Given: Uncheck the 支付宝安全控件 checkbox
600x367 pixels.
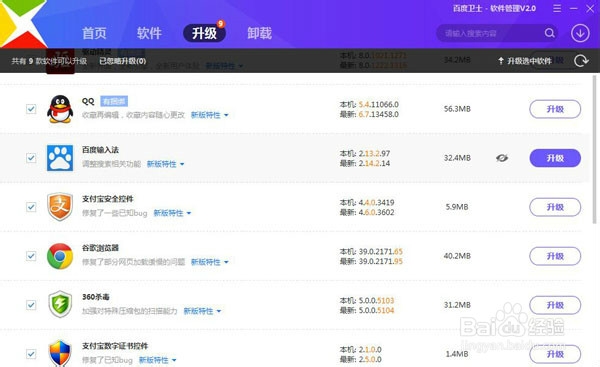Looking at the screenshot, I should (x=31, y=207).
